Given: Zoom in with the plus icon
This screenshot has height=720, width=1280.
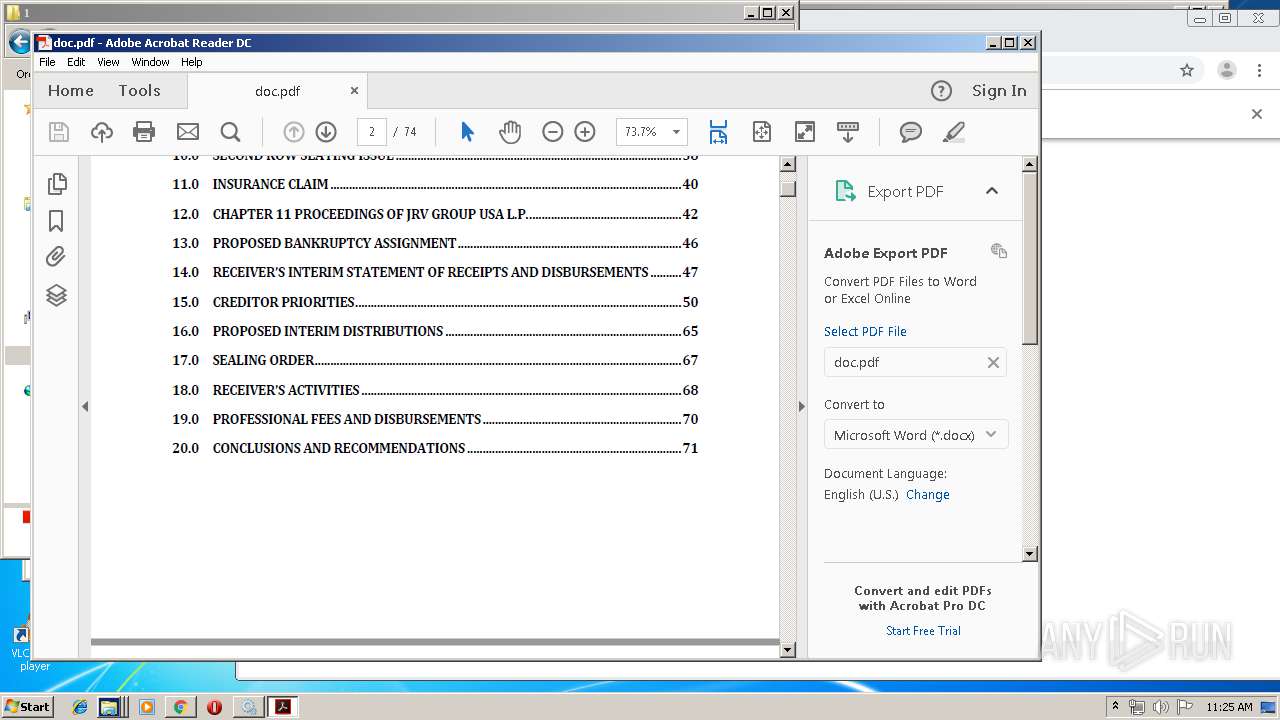Looking at the screenshot, I should pyautogui.click(x=585, y=132).
